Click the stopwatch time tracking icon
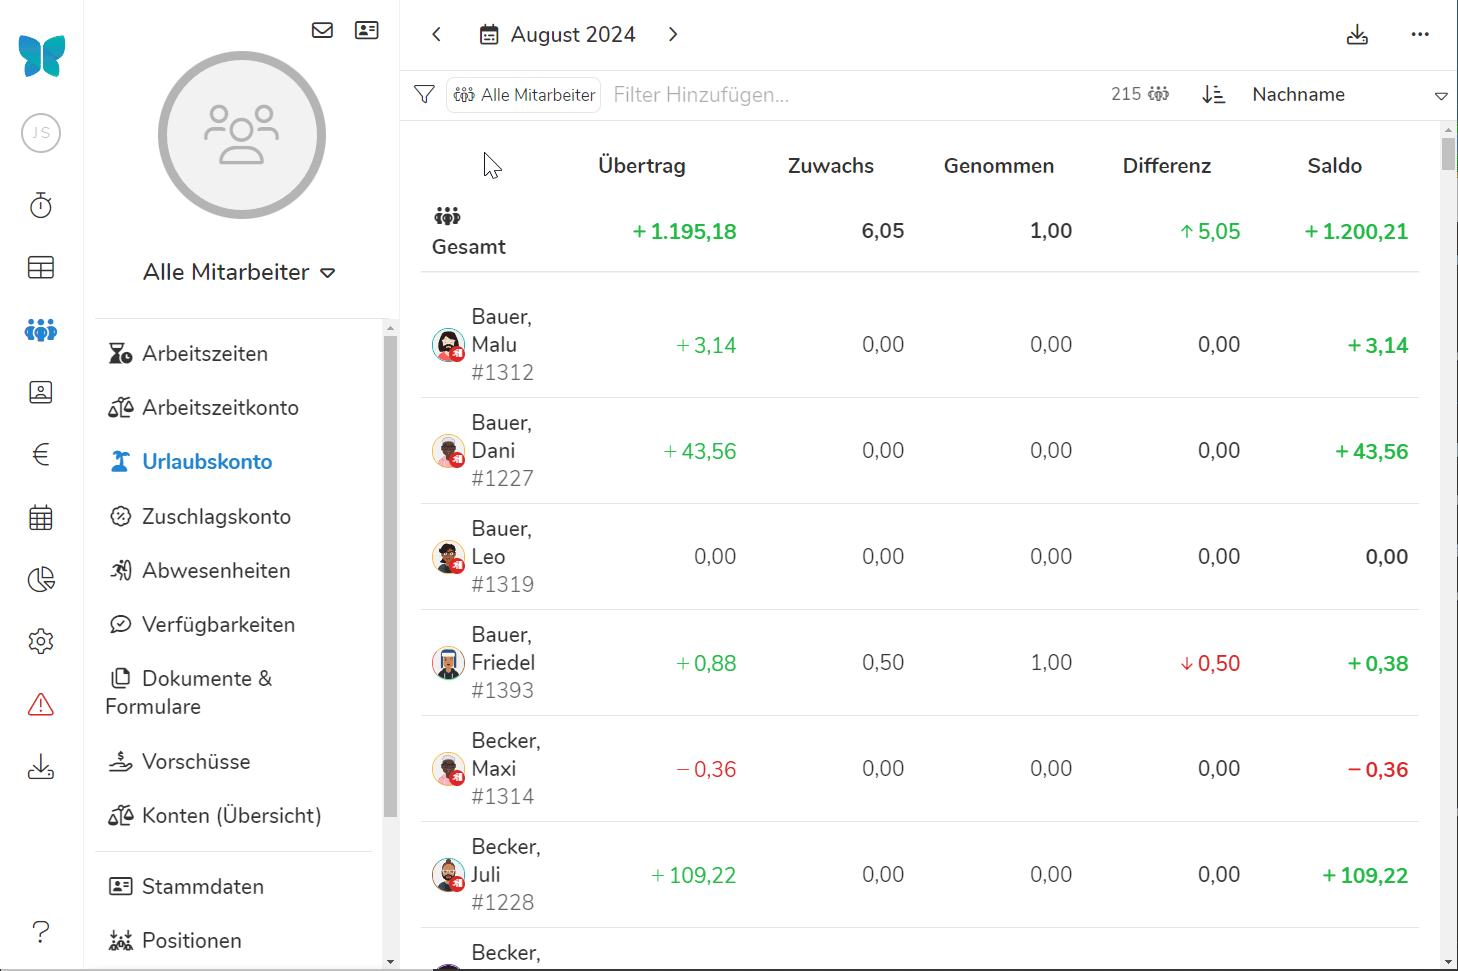This screenshot has width=1458, height=971. (41, 206)
